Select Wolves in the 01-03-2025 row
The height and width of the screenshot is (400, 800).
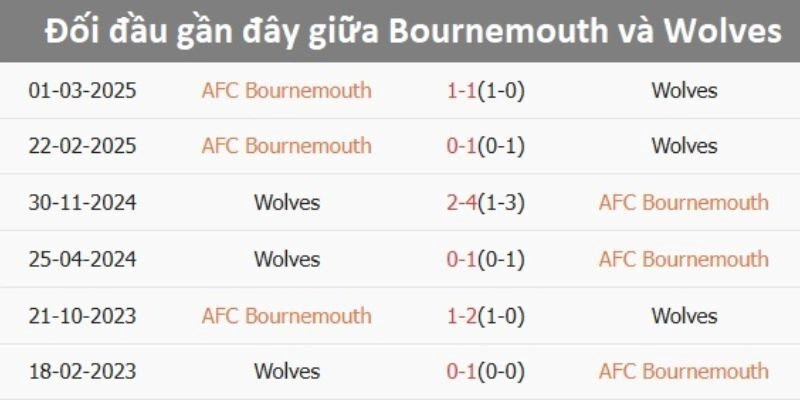tap(684, 90)
